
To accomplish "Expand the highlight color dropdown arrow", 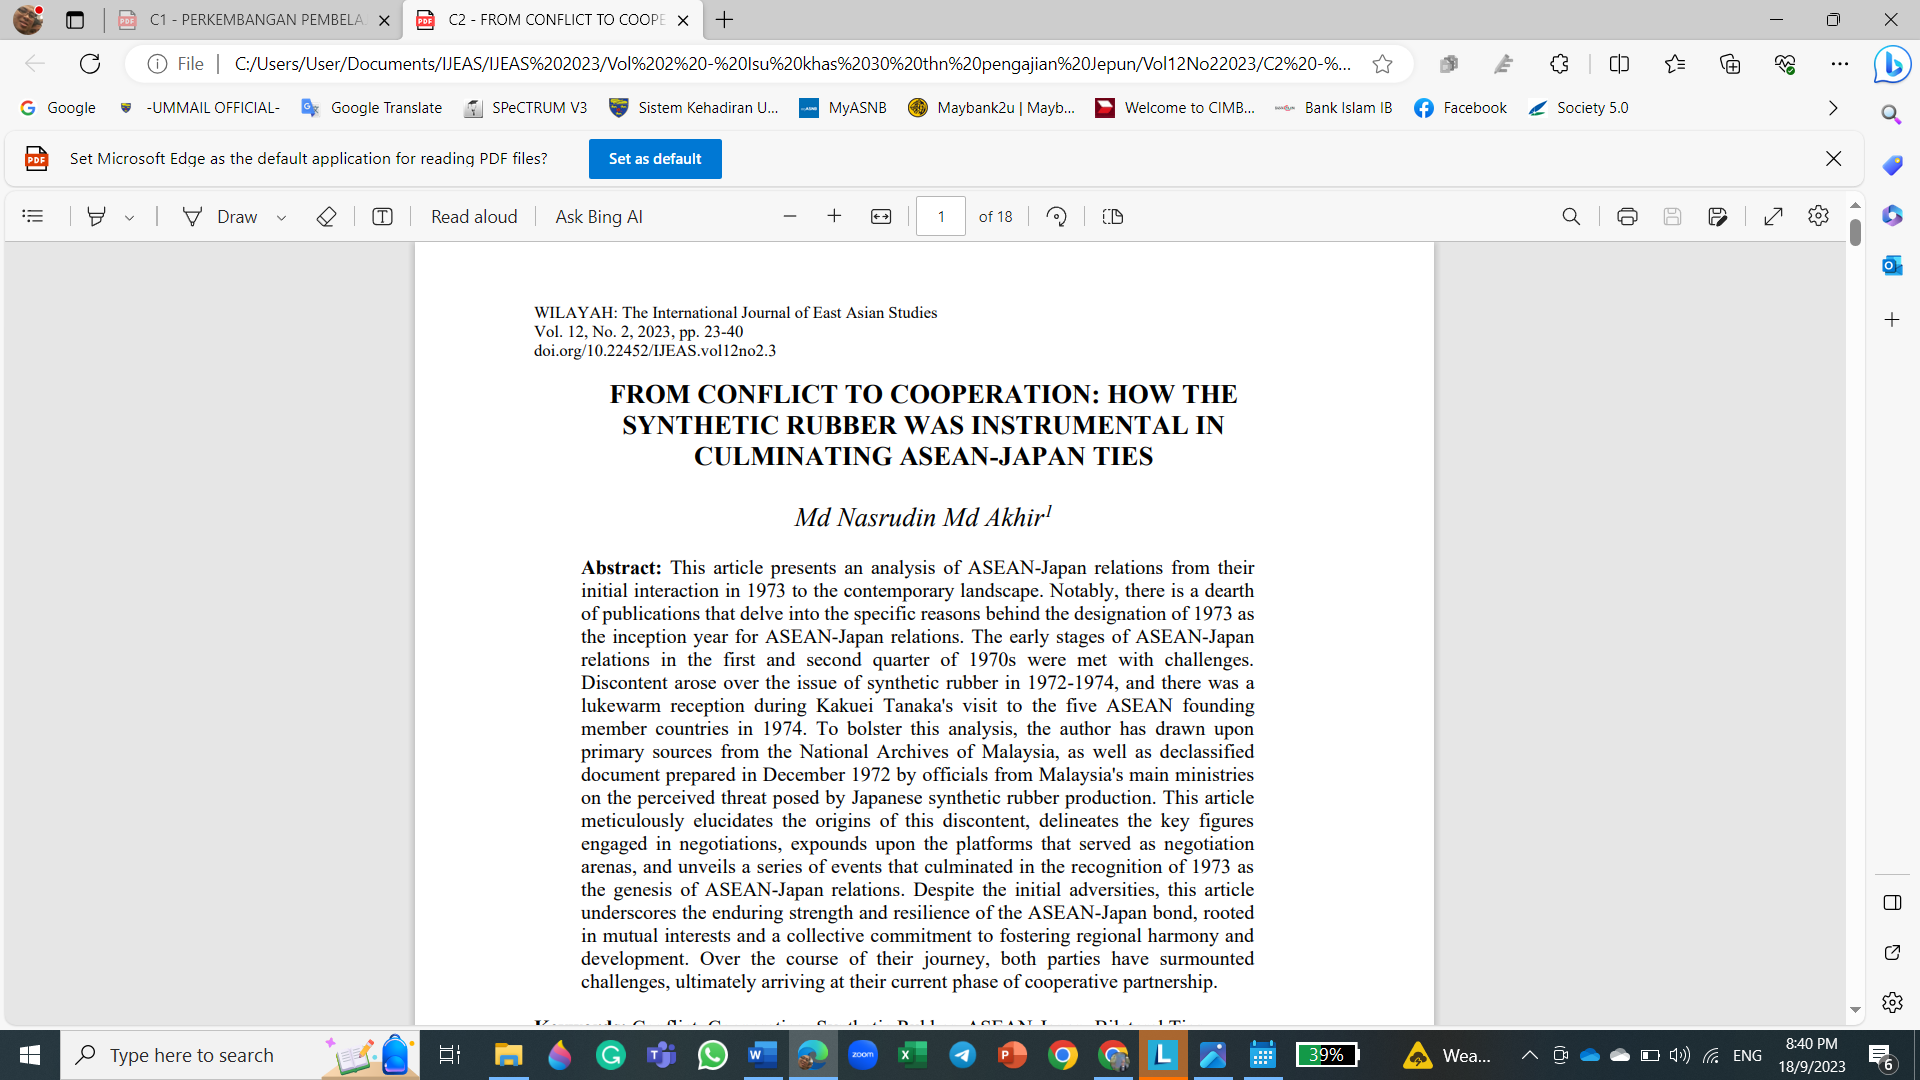I will point(130,217).
